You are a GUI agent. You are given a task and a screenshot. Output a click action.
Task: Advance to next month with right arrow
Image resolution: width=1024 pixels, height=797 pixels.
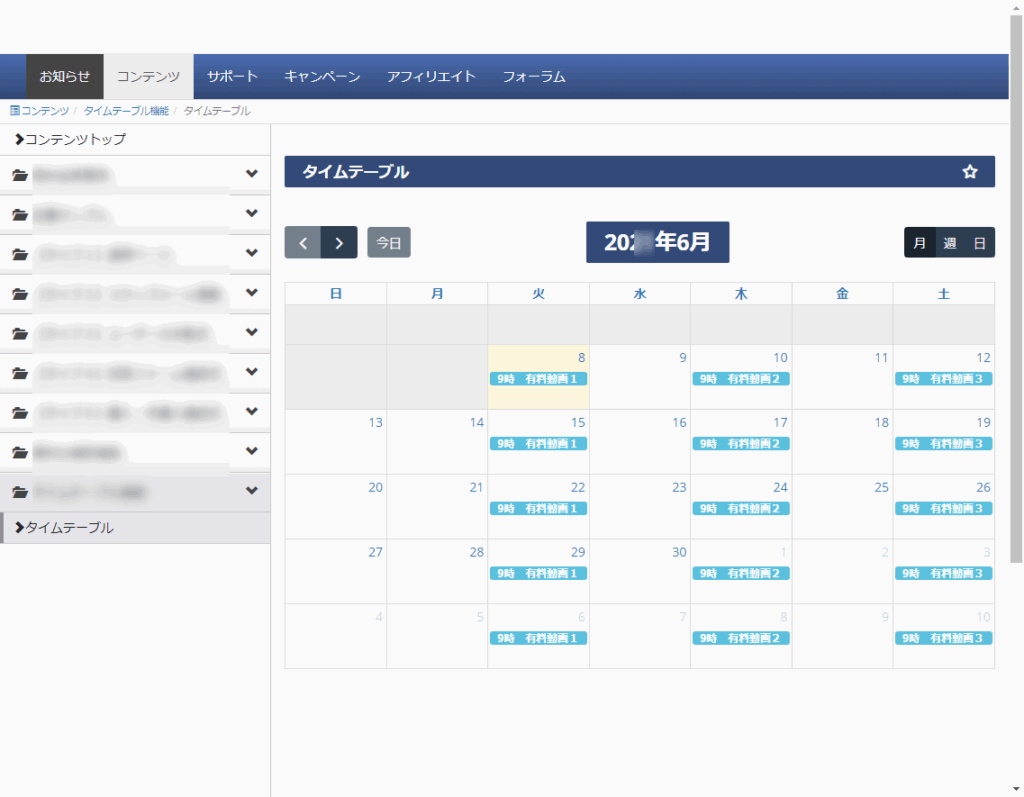(339, 242)
